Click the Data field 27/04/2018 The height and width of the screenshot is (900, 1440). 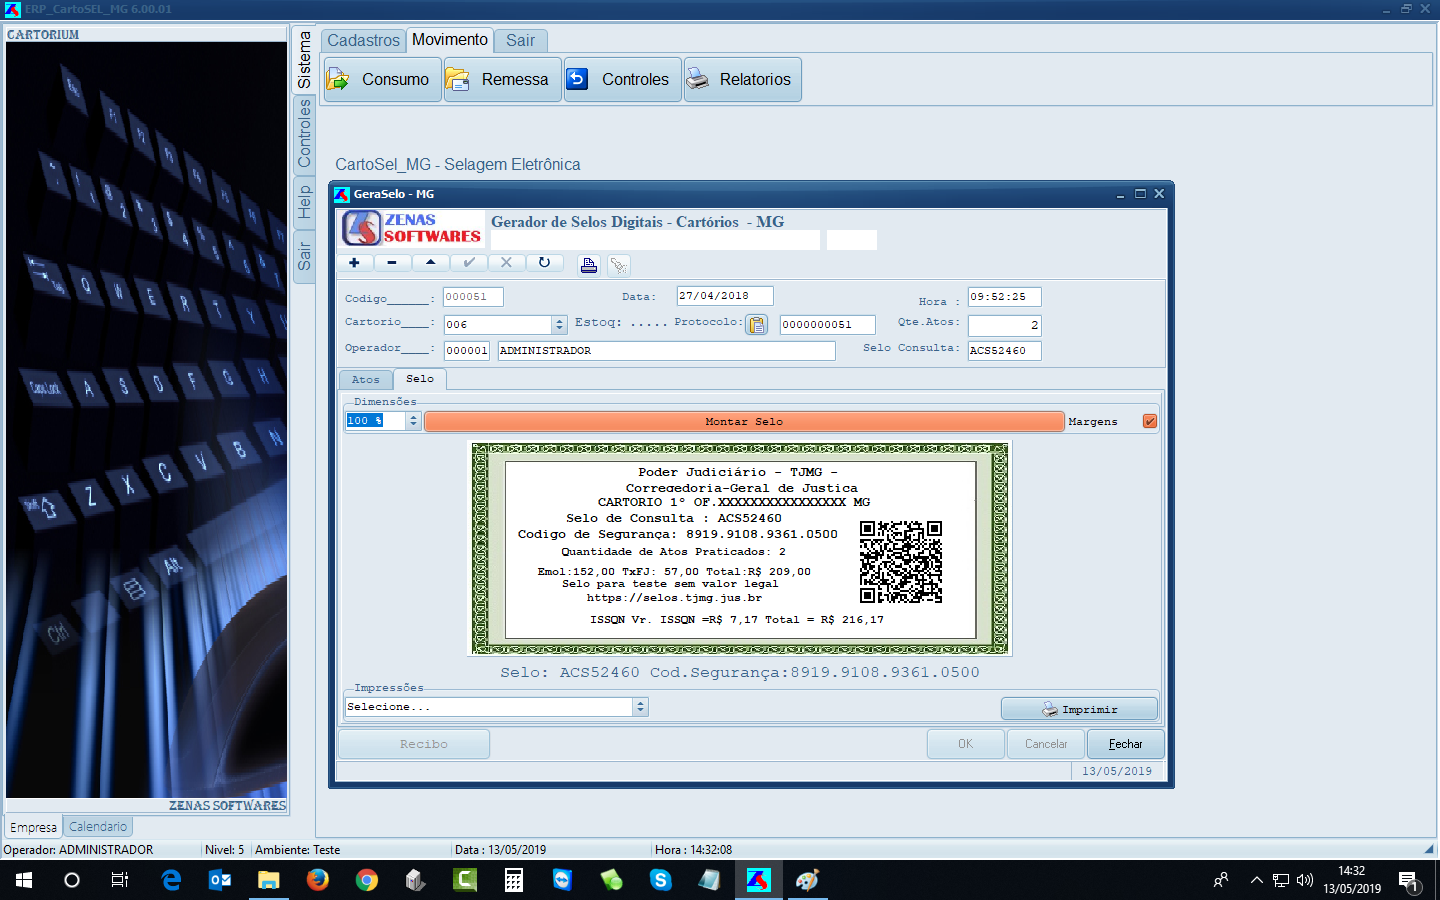click(x=725, y=296)
